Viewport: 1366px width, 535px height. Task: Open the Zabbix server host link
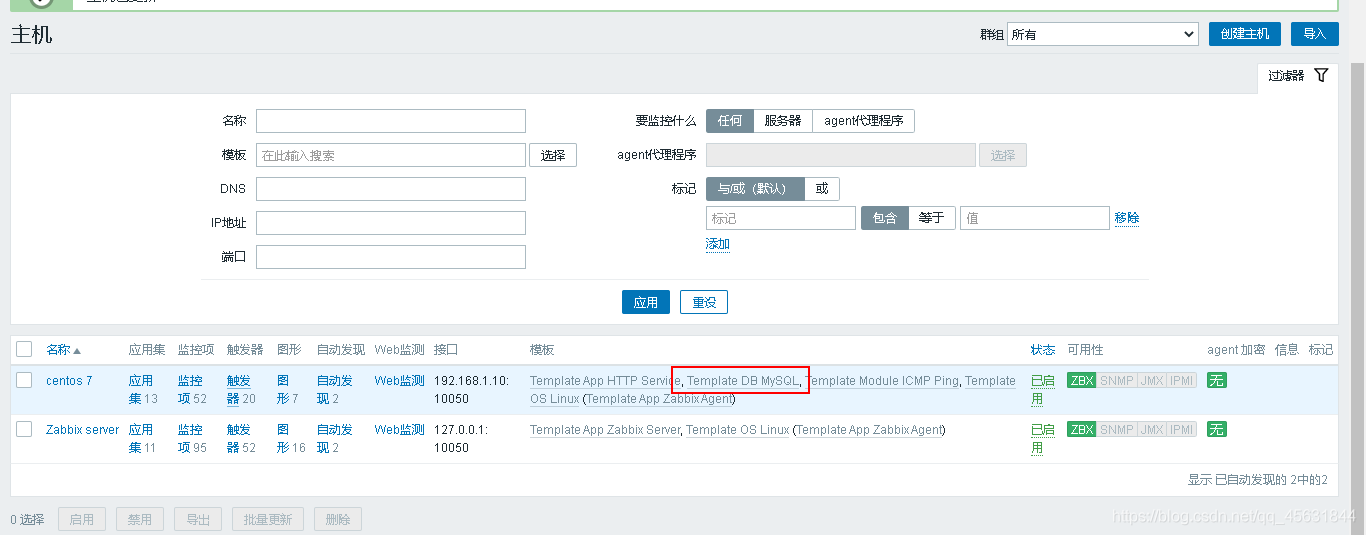(x=82, y=429)
